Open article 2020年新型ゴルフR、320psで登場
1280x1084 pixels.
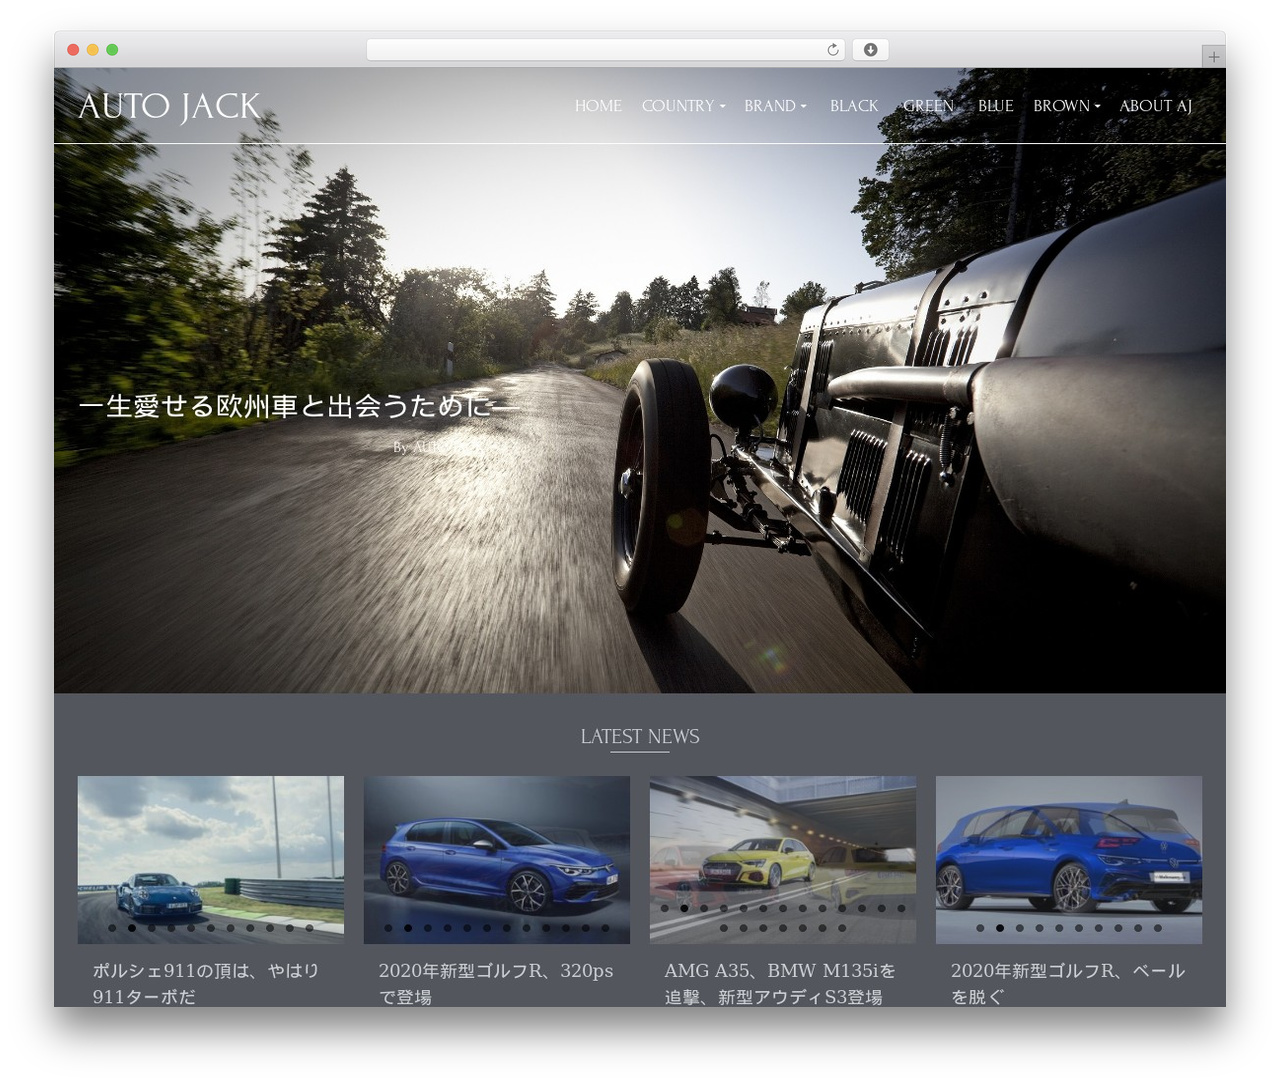point(496,983)
